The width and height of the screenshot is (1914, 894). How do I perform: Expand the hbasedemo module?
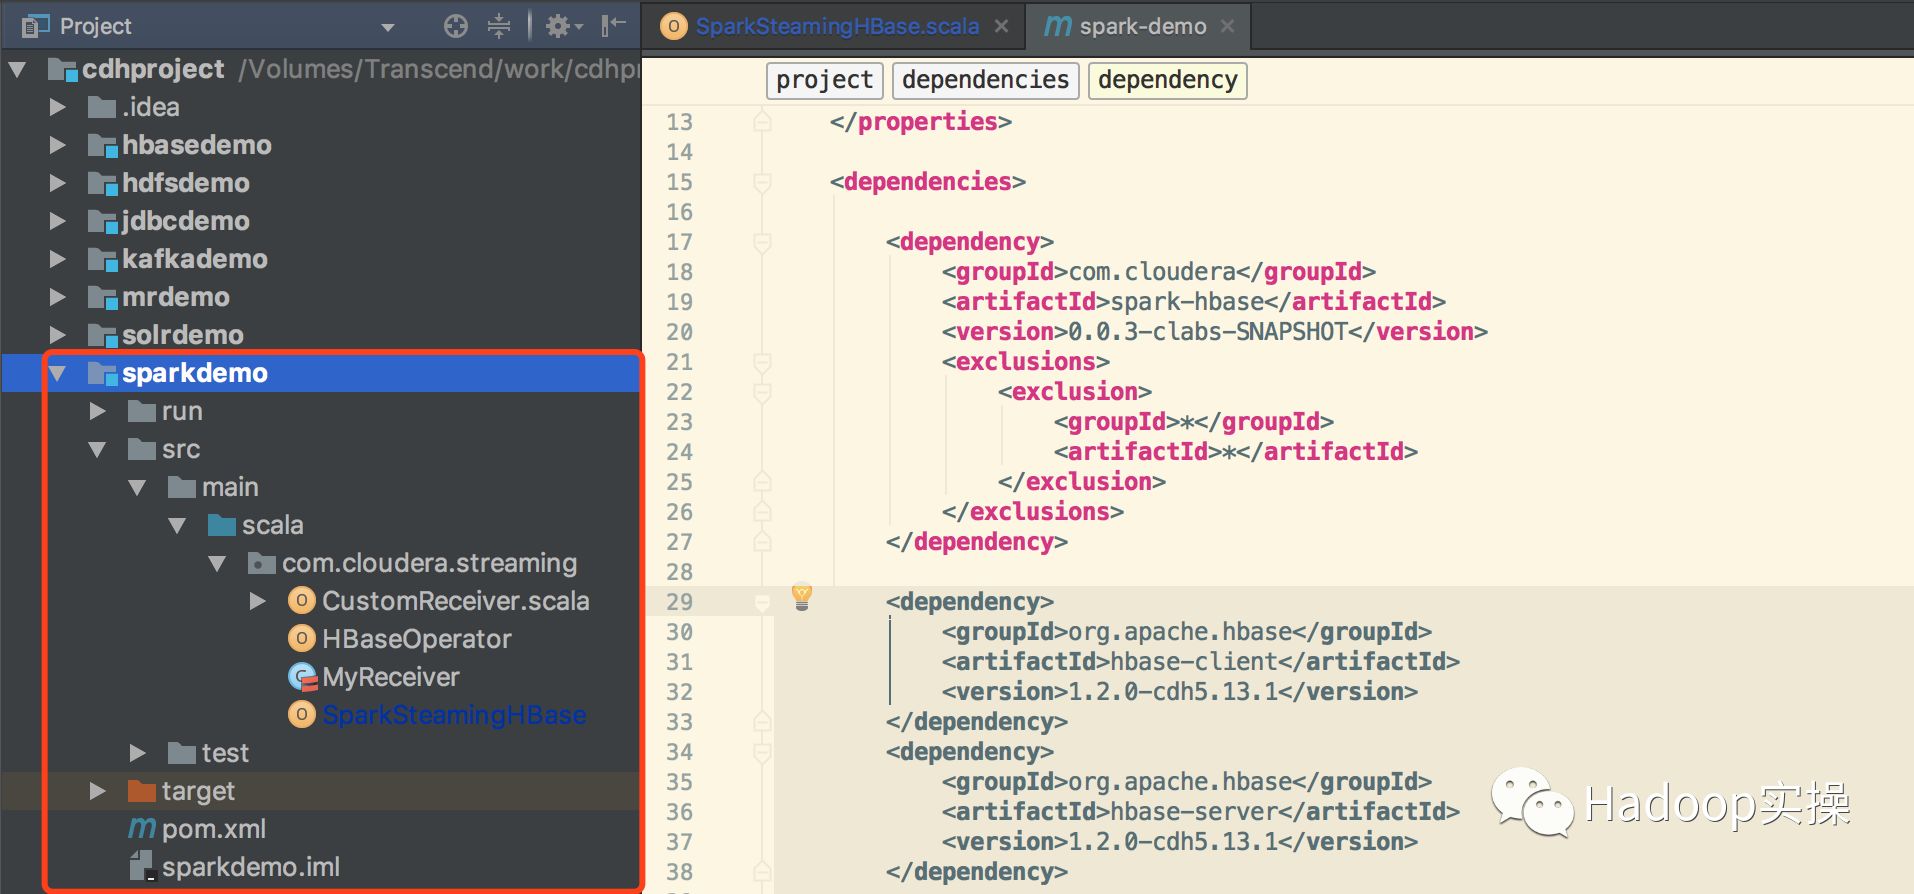click(x=58, y=145)
